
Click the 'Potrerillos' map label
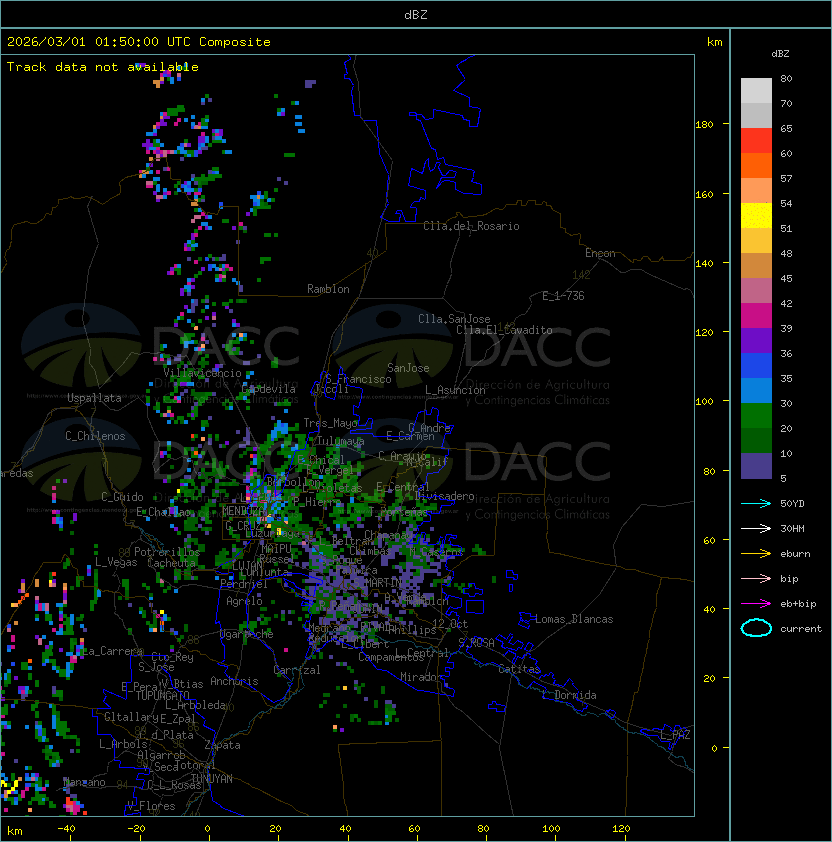pos(167,552)
